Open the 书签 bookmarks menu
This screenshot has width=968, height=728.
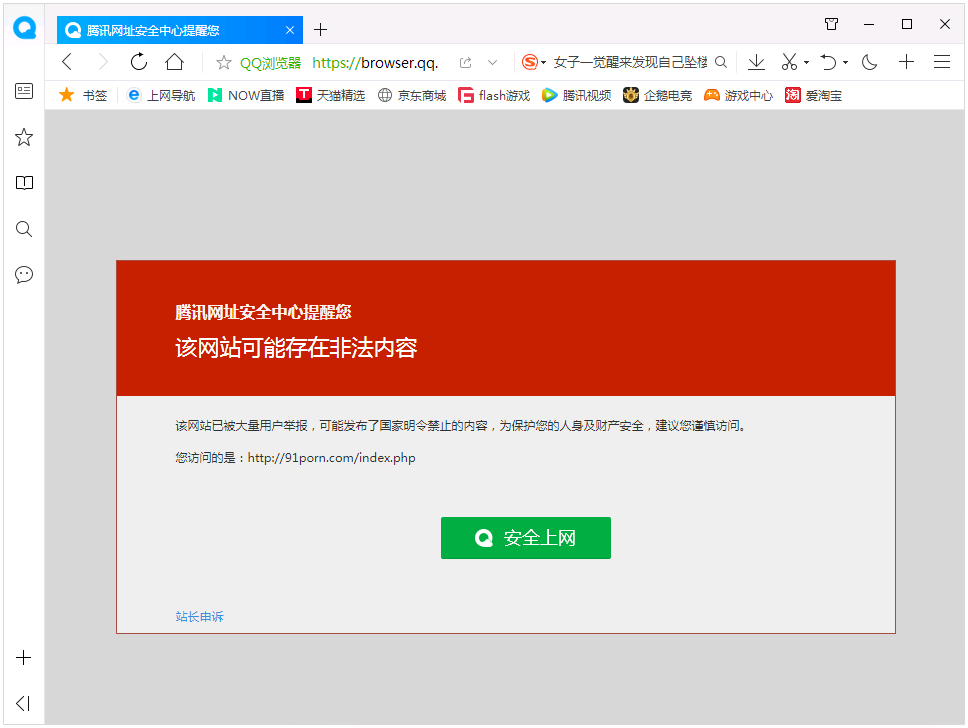(83, 95)
